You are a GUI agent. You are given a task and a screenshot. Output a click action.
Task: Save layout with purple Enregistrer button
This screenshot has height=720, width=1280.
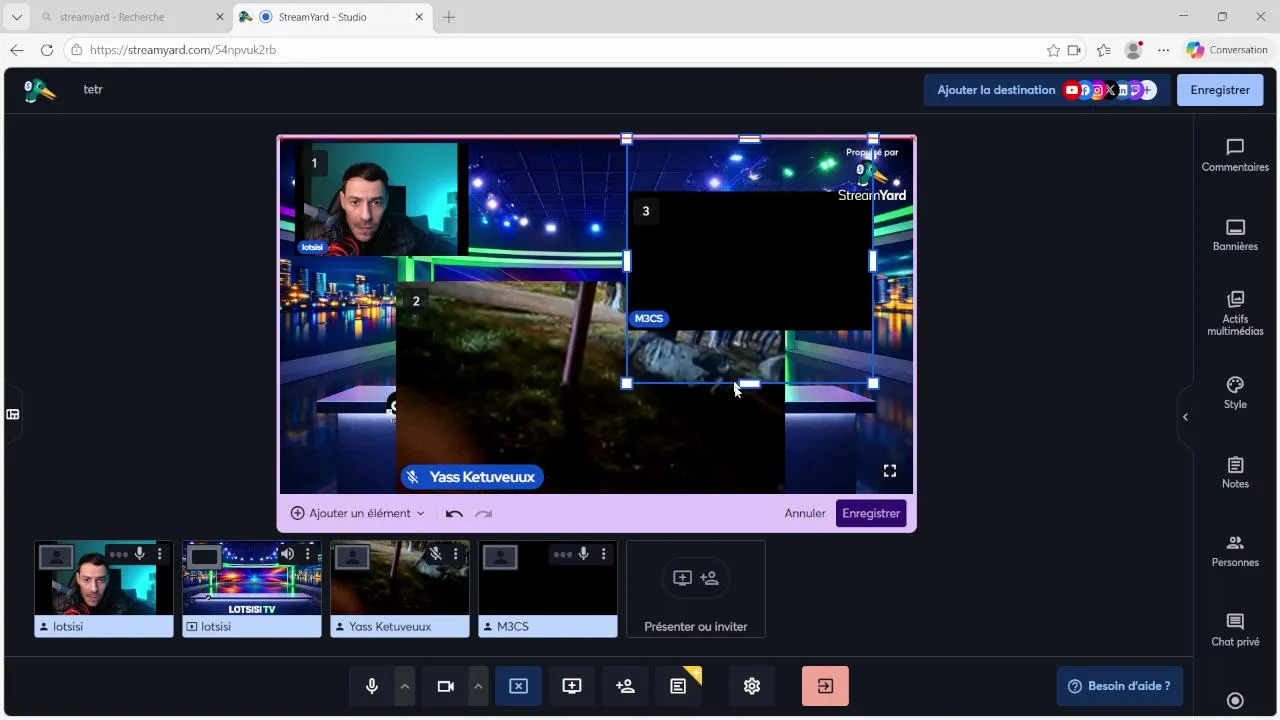tap(871, 513)
